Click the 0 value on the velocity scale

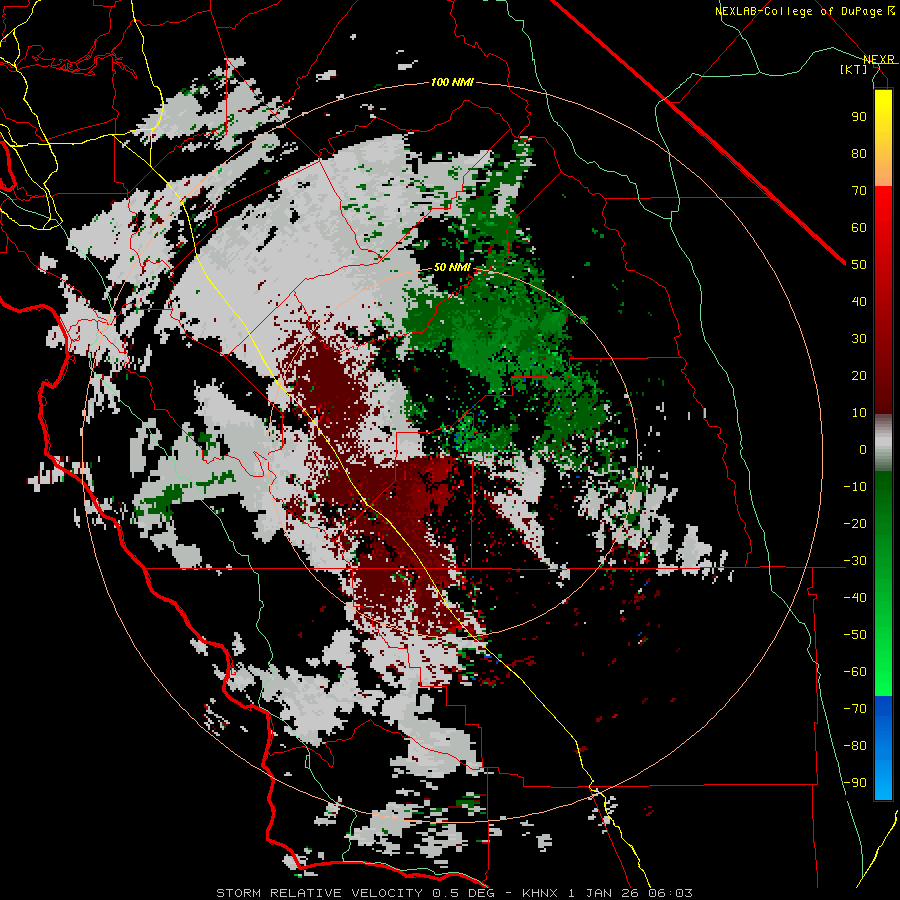coord(863,449)
